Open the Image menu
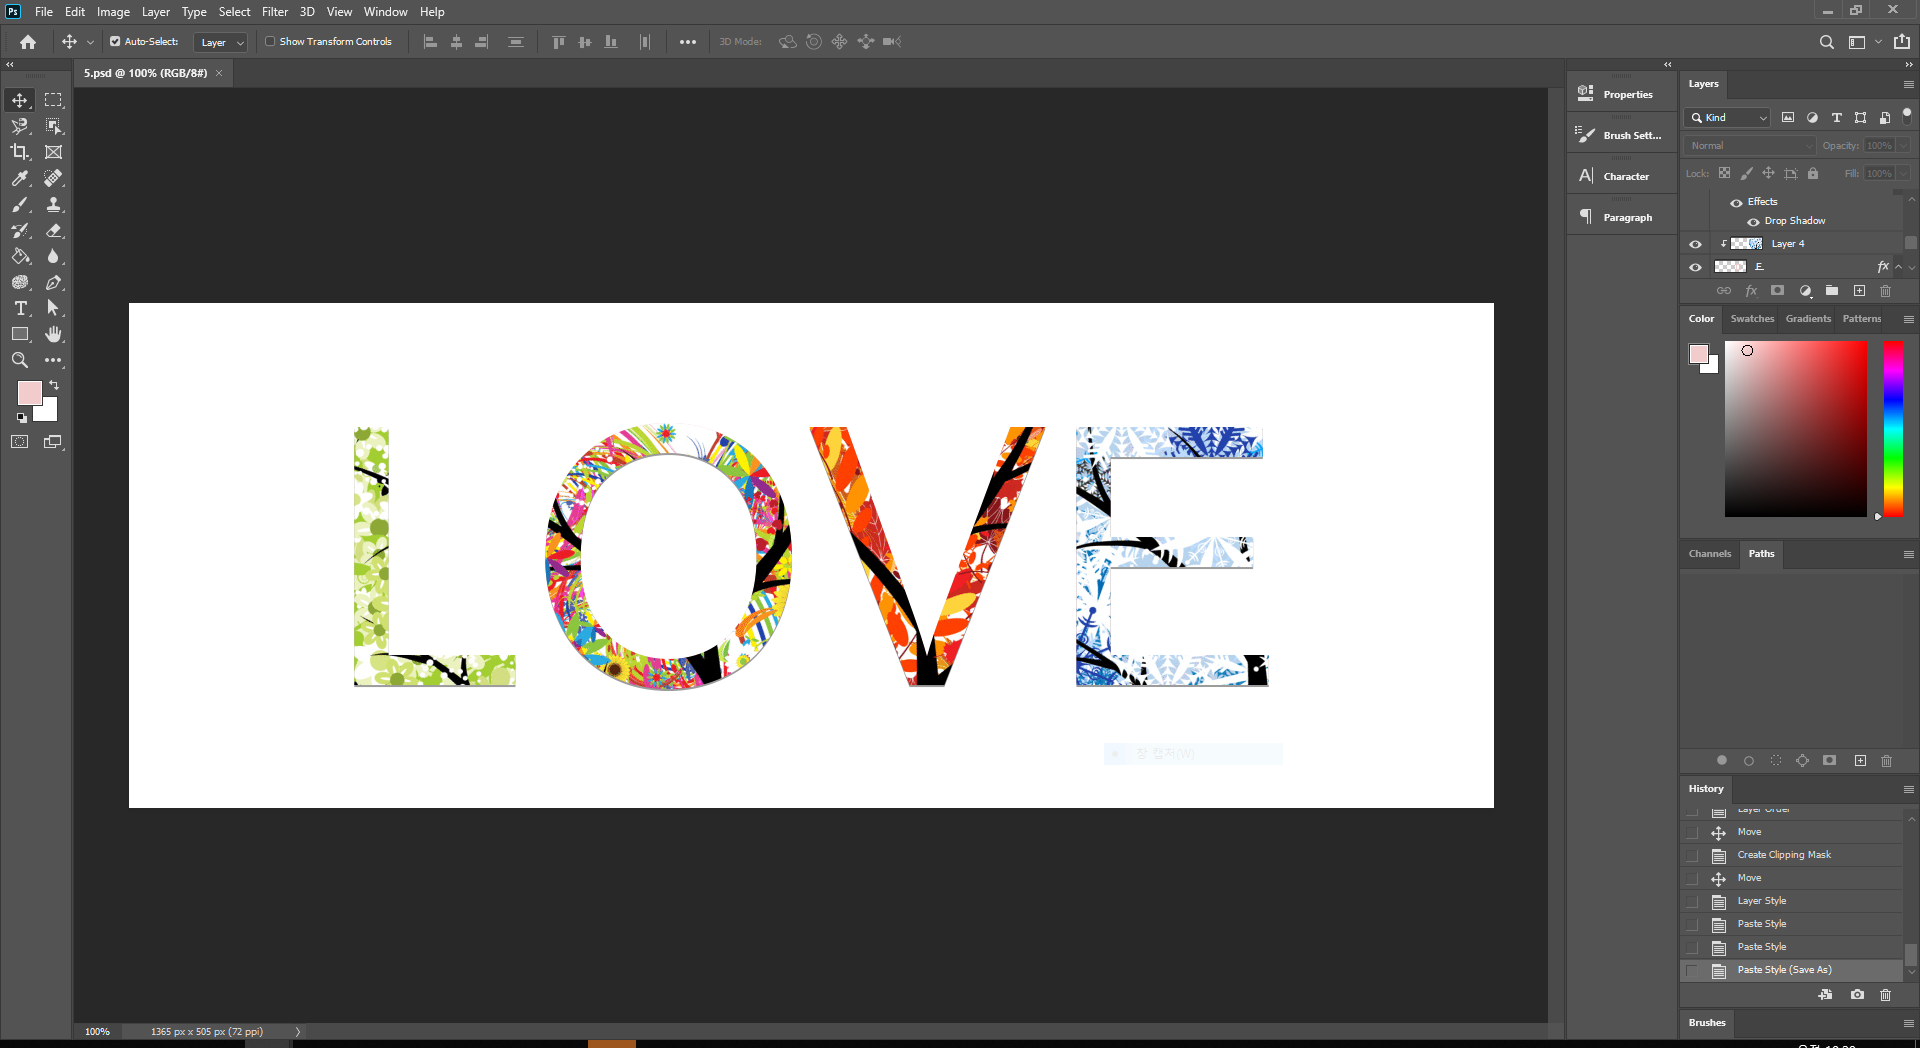Screen dimensions: 1920x1048 pos(113,12)
